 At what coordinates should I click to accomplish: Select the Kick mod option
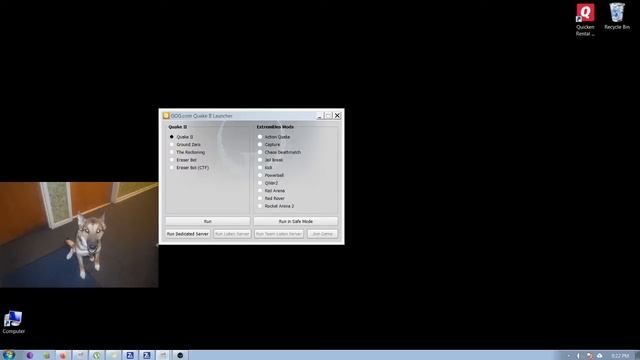point(264,168)
